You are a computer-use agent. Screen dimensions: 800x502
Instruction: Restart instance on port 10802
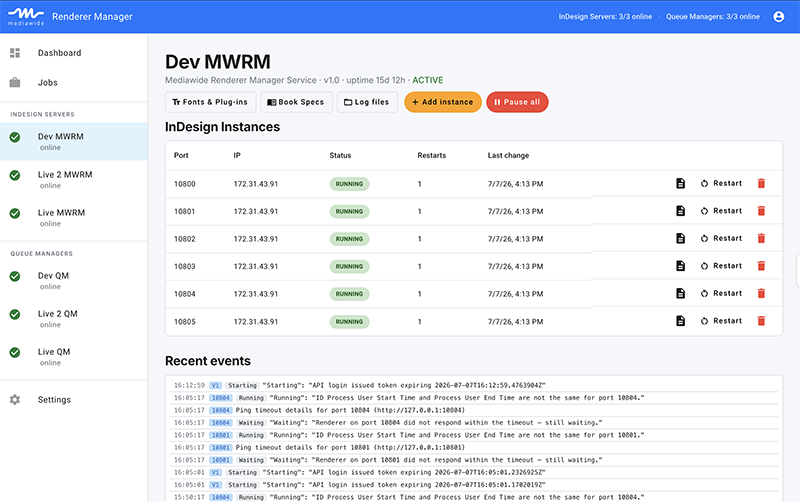721,238
